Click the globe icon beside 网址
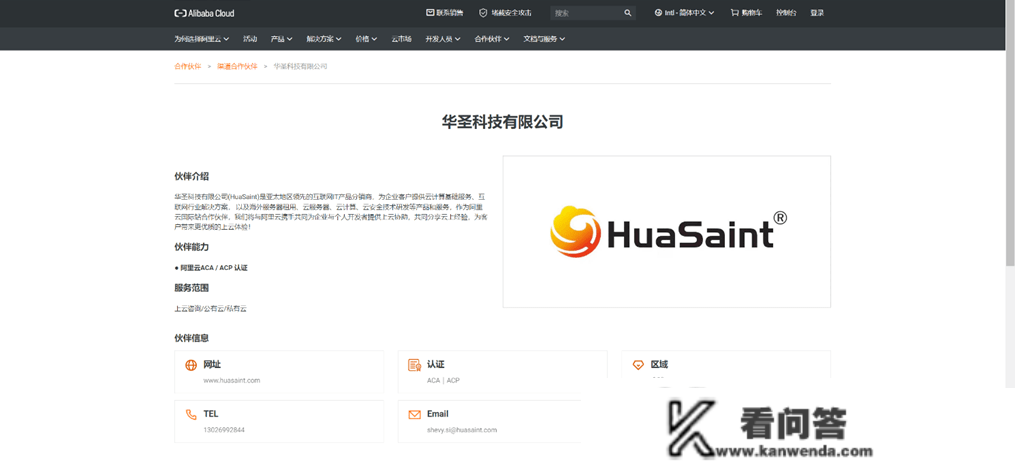The height and width of the screenshot is (462, 1015). point(191,365)
